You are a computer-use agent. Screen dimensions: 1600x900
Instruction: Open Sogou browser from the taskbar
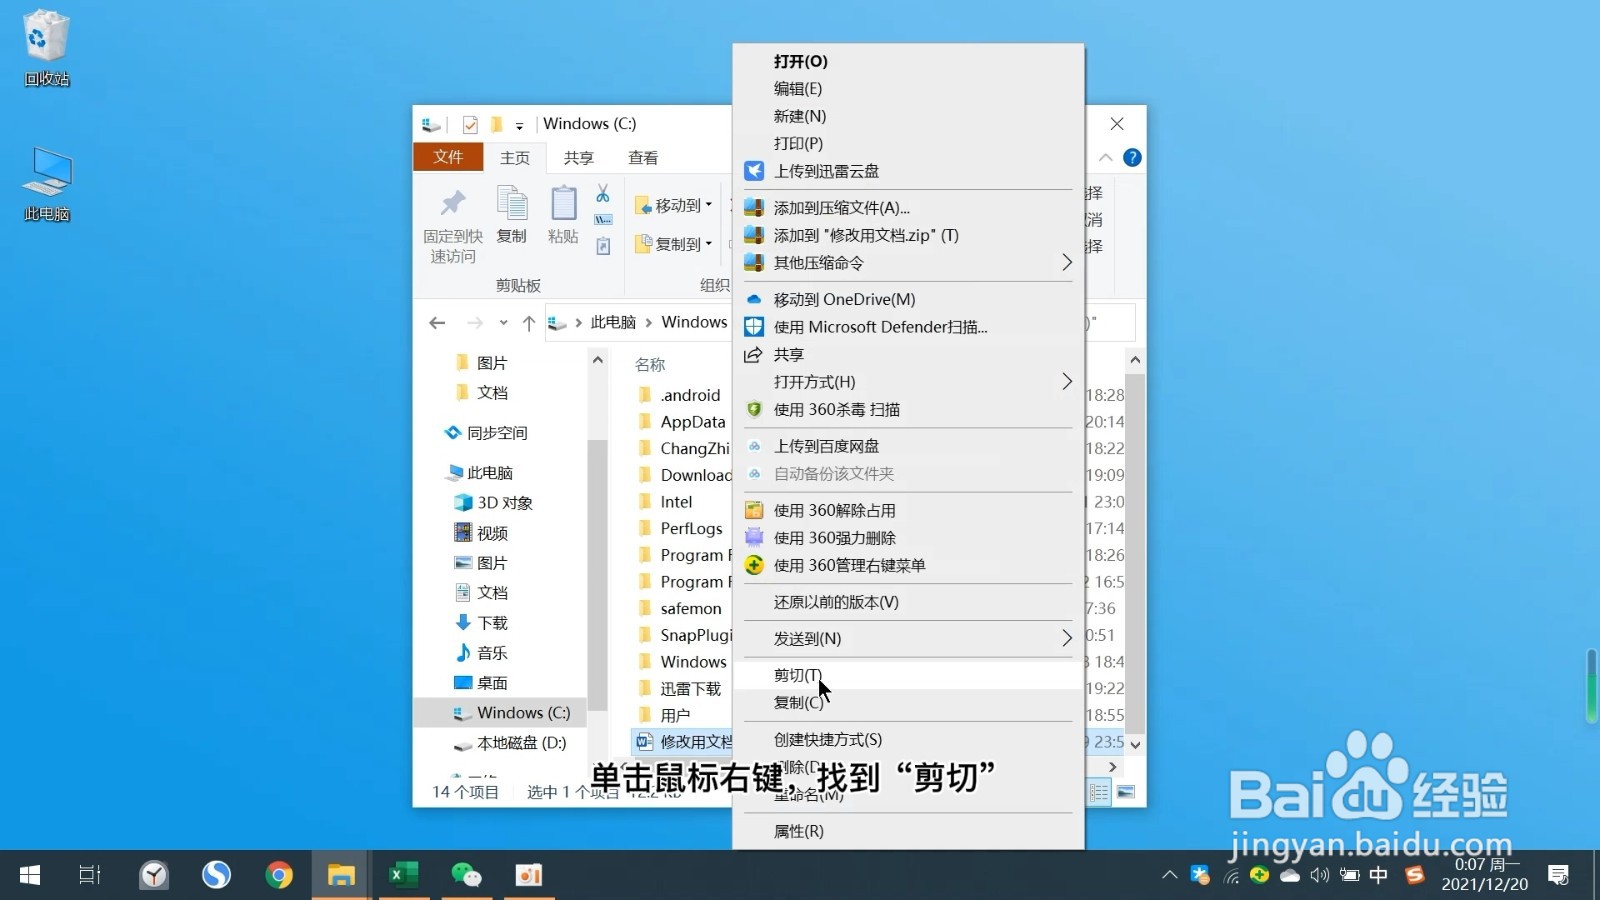216,875
